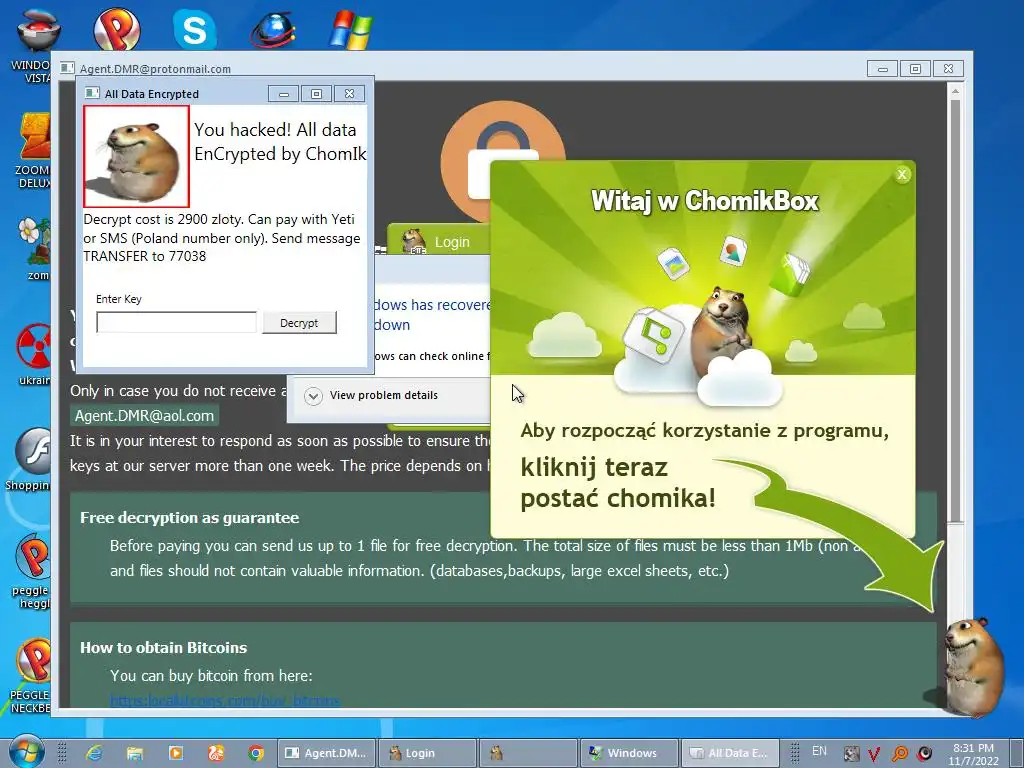
Task: Close the Agent.DMR@protonmail.com window
Action: (x=948, y=69)
